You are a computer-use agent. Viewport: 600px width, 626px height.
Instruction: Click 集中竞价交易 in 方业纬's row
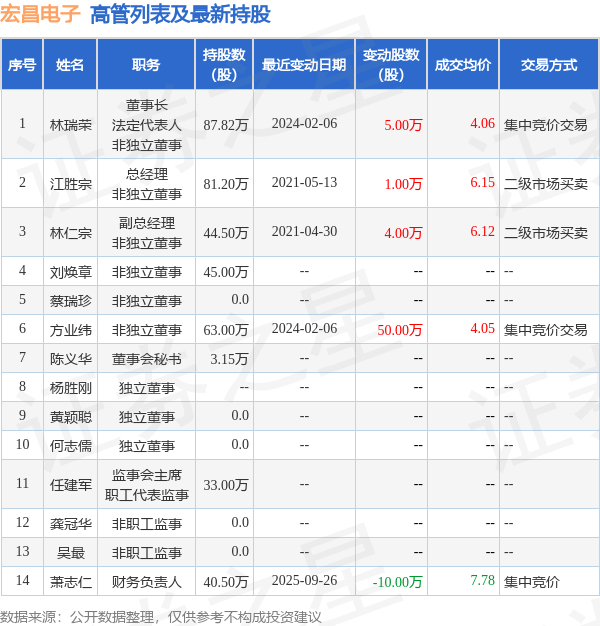tap(545, 330)
